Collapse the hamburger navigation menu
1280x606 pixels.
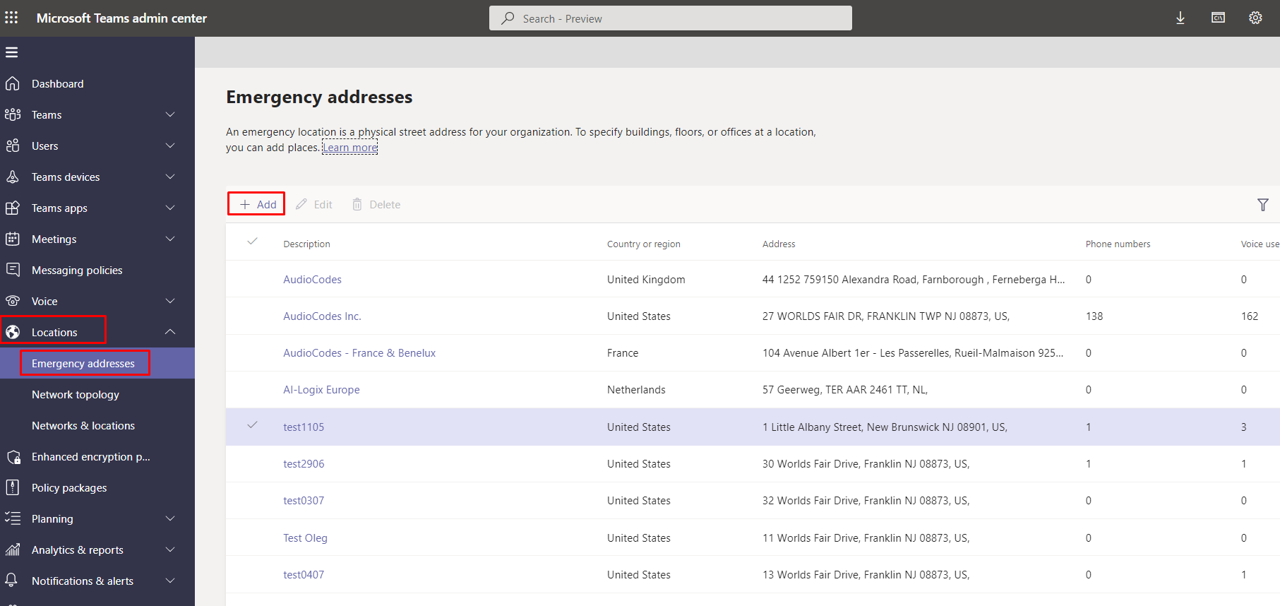[x=12, y=52]
